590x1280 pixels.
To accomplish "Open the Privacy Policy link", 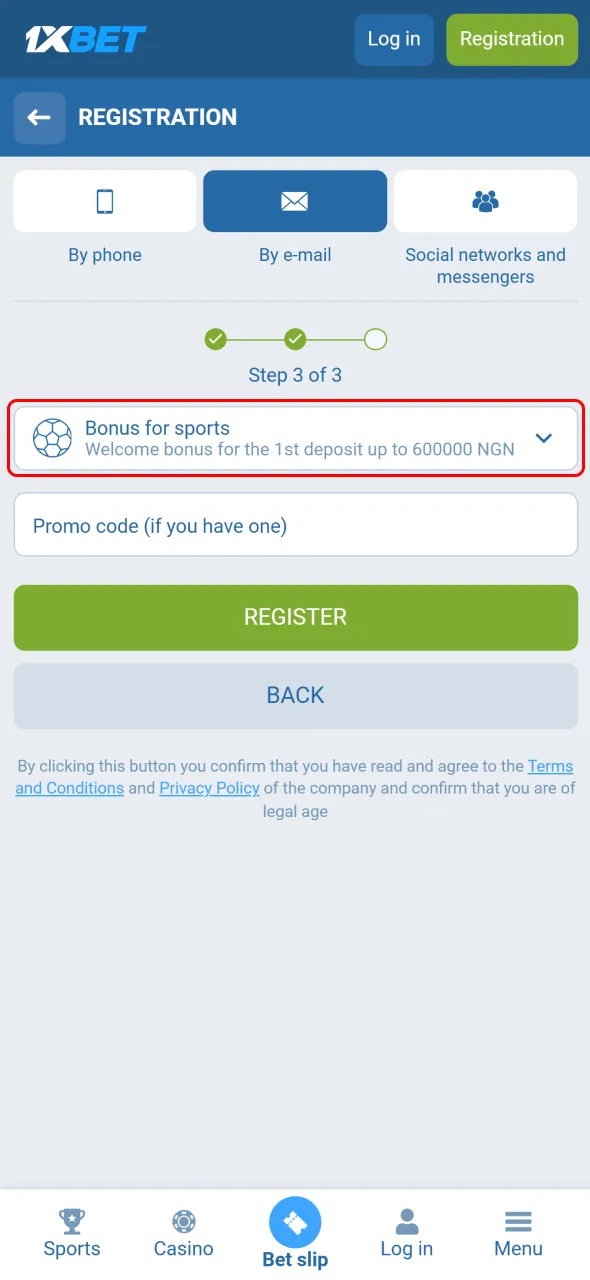I will (x=209, y=788).
